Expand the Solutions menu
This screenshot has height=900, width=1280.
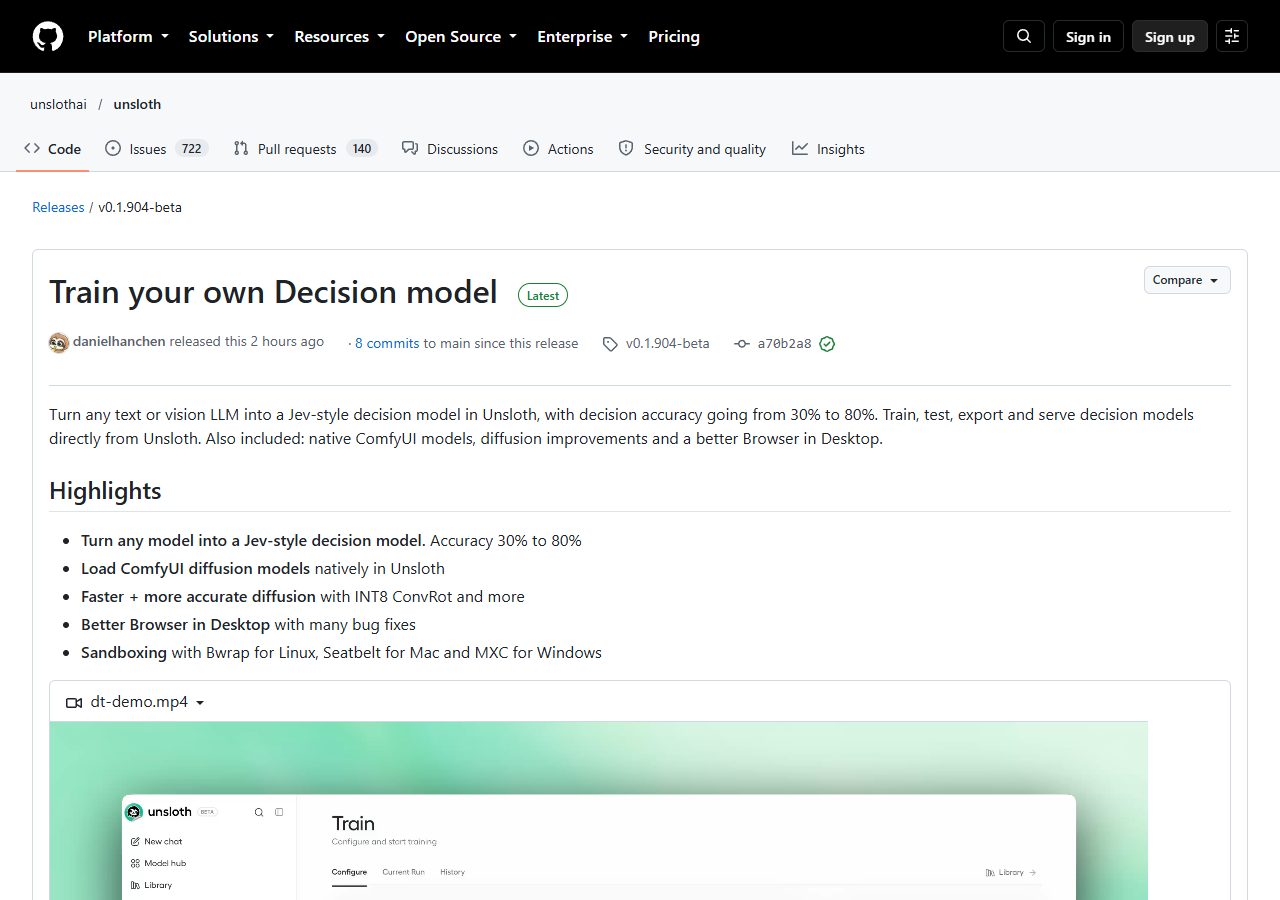pos(231,36)
